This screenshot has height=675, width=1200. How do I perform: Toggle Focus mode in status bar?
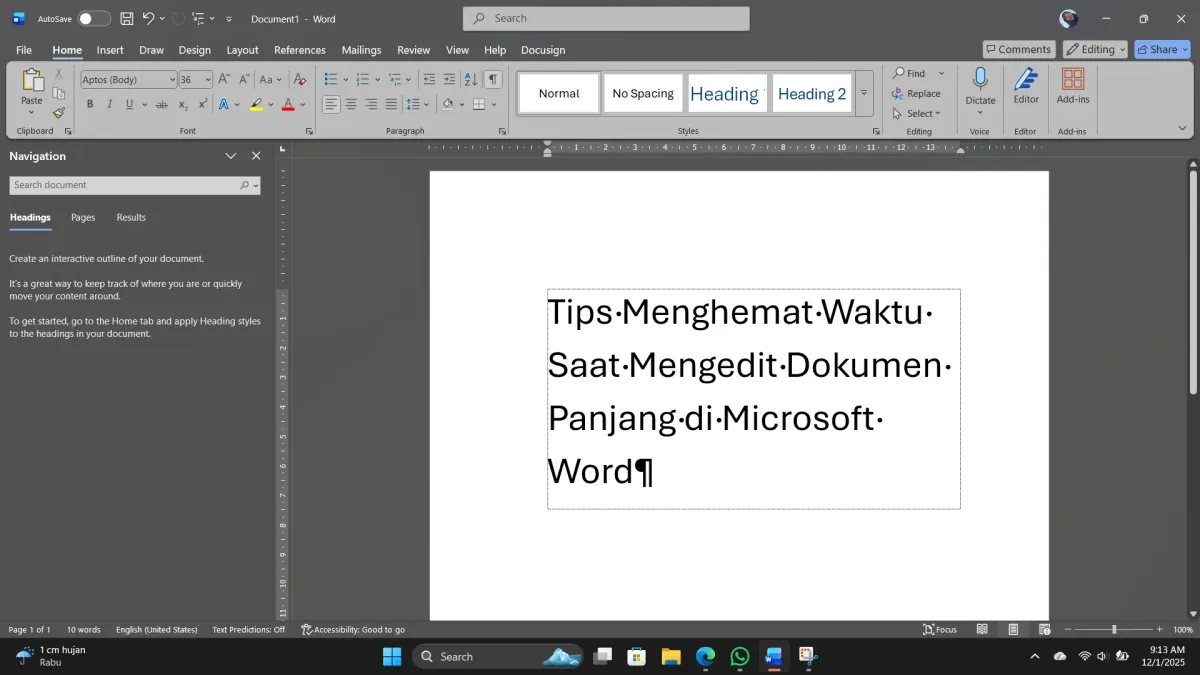[940, 629]
